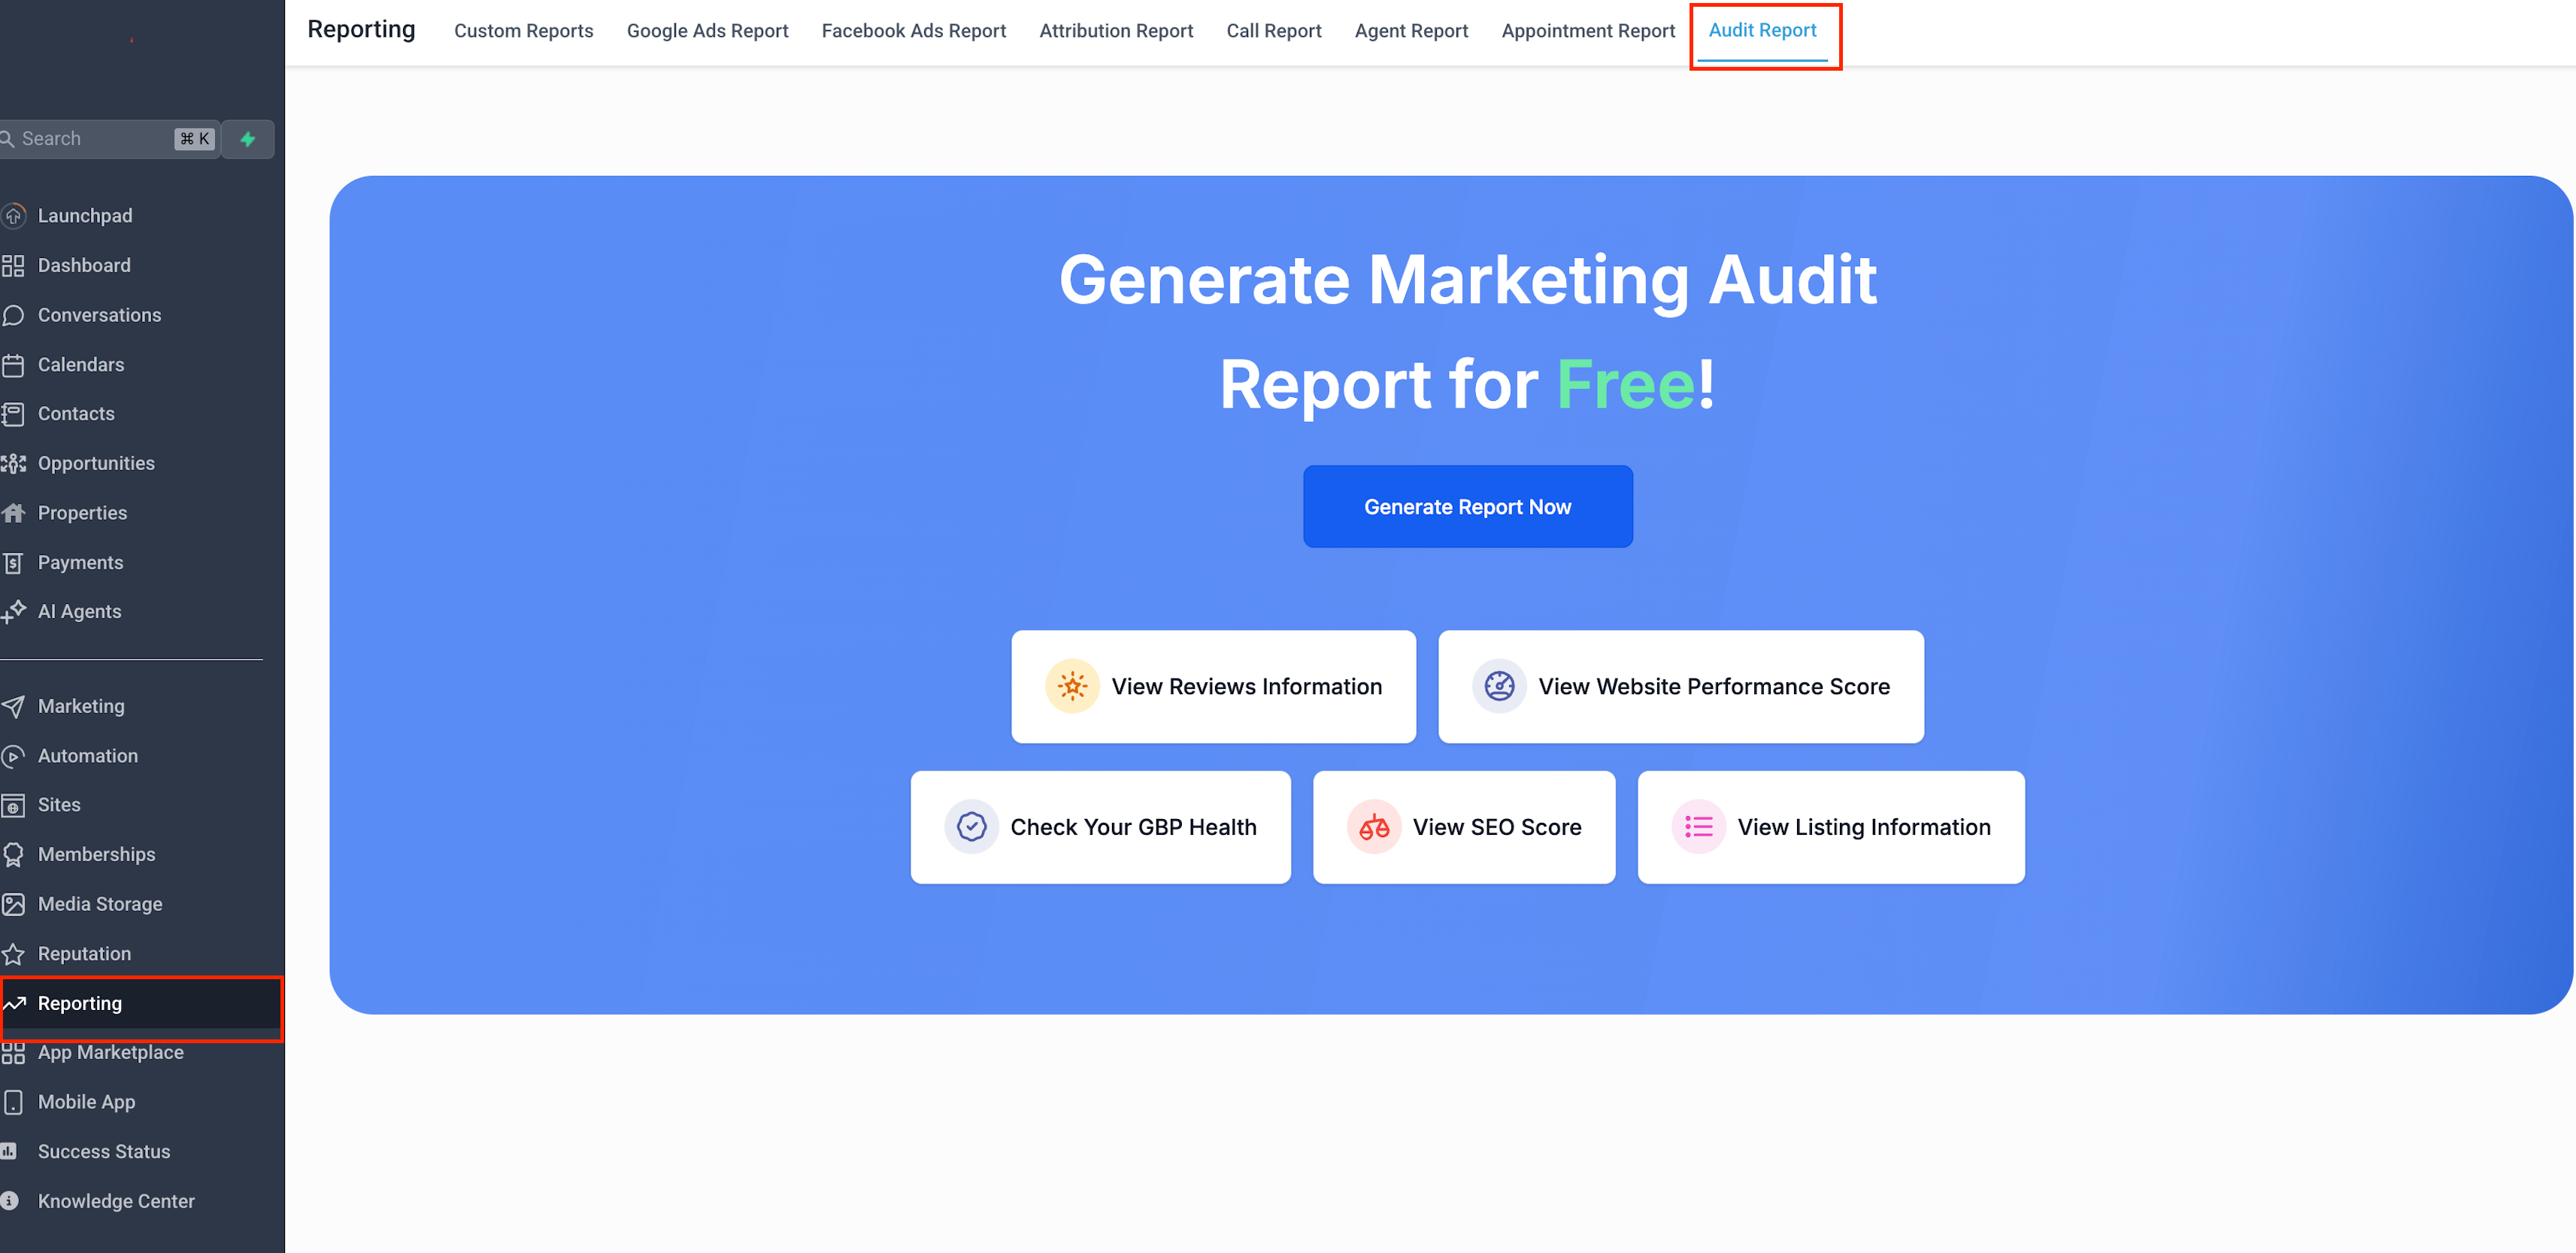Screen dimensions: 2576x1253
Task: Click Check Your GBP Health card
Action: click(x=1100, y=827)
